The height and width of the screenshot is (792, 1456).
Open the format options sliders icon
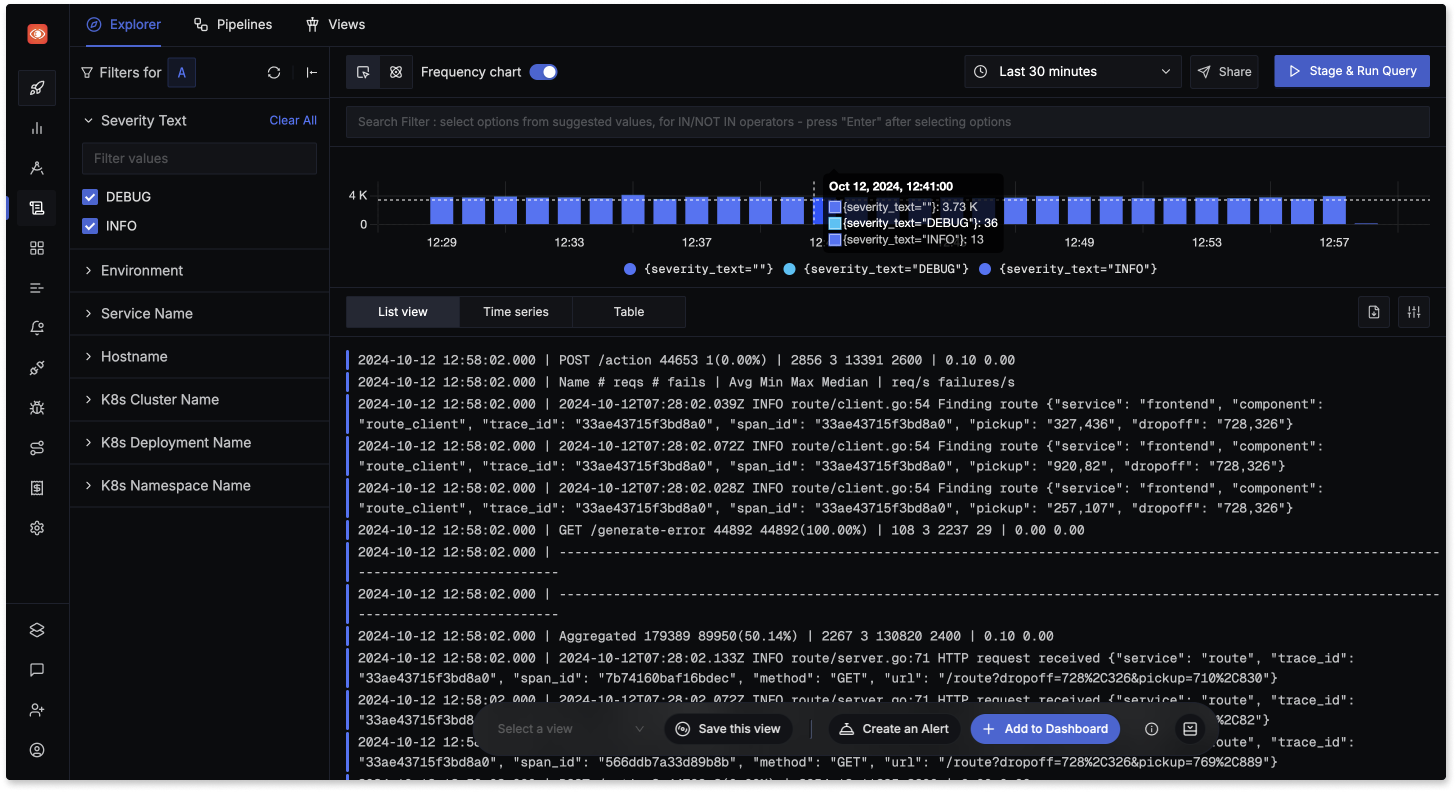click(x=1413, y=312)
